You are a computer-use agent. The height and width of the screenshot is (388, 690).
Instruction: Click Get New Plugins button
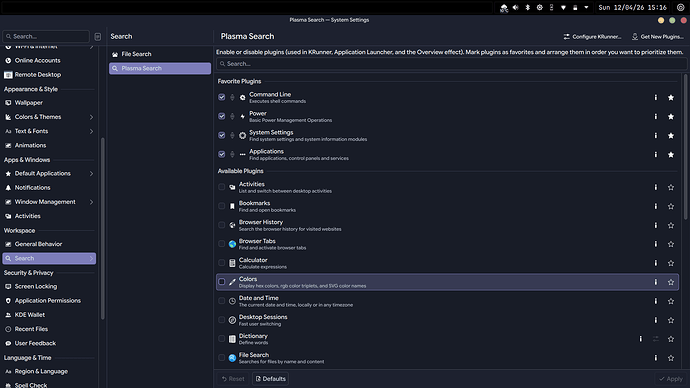pos(657,37)
